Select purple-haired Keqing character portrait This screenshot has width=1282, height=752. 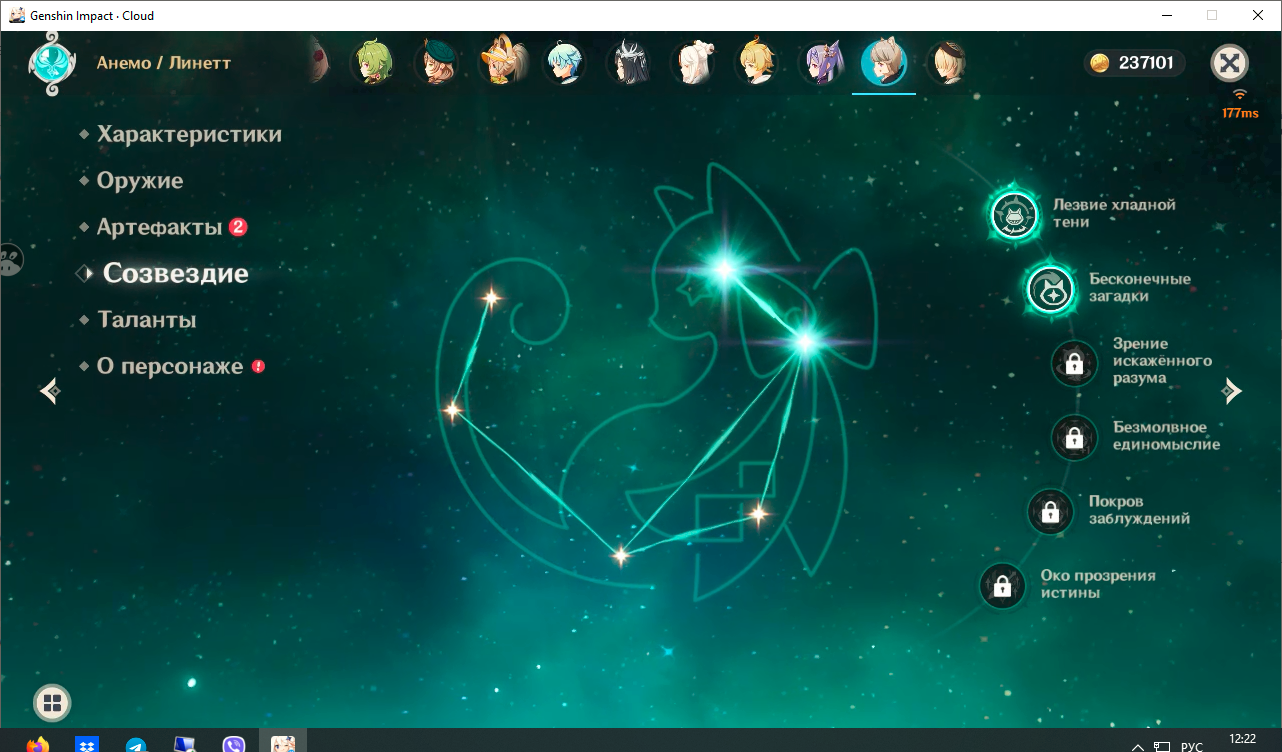pos(821,62)
